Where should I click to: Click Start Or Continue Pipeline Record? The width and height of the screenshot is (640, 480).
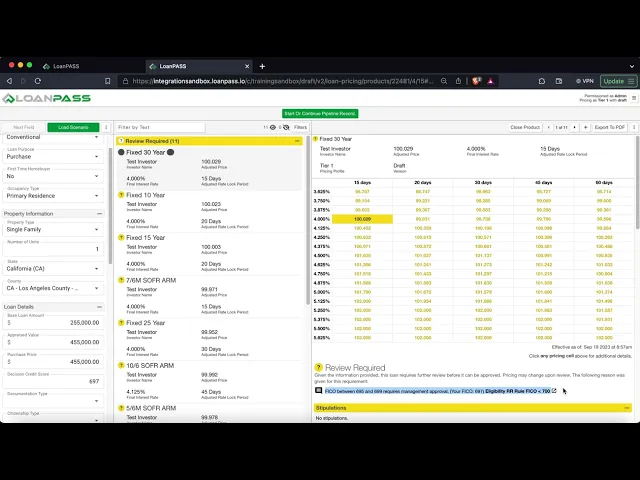coord(320,113)
